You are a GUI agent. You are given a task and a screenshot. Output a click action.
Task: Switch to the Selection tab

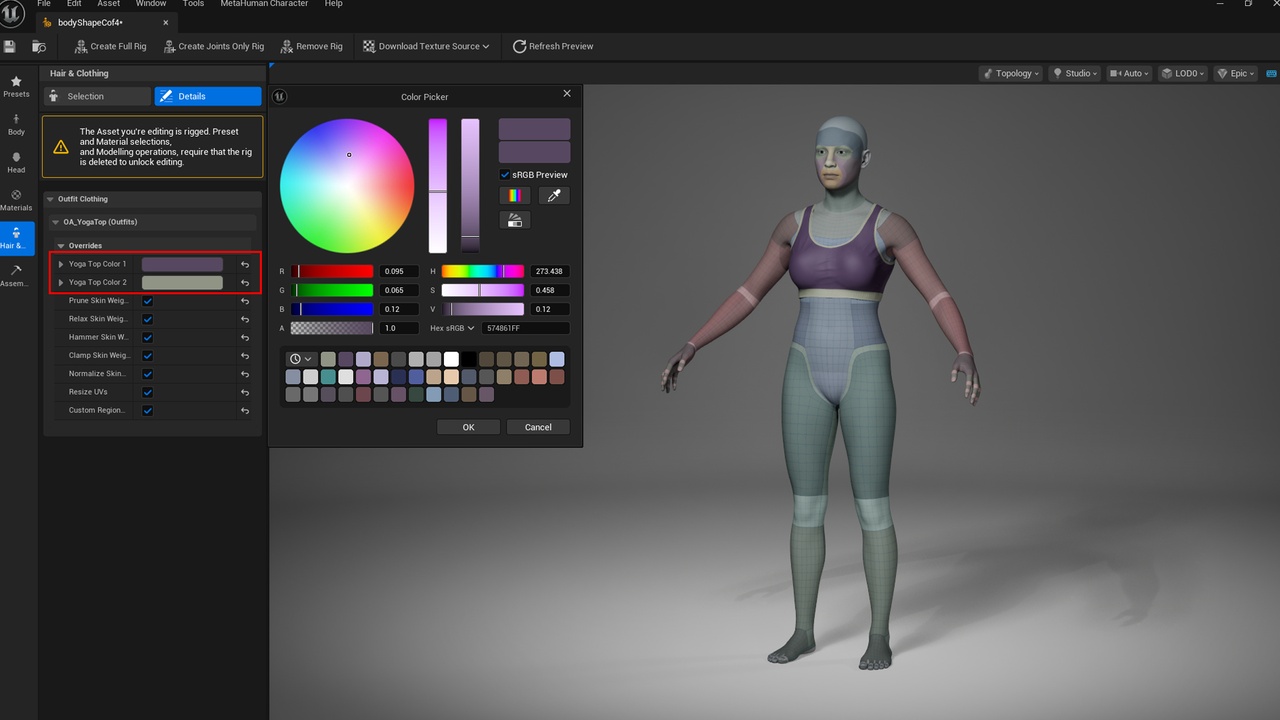click(x=96, y=96)
